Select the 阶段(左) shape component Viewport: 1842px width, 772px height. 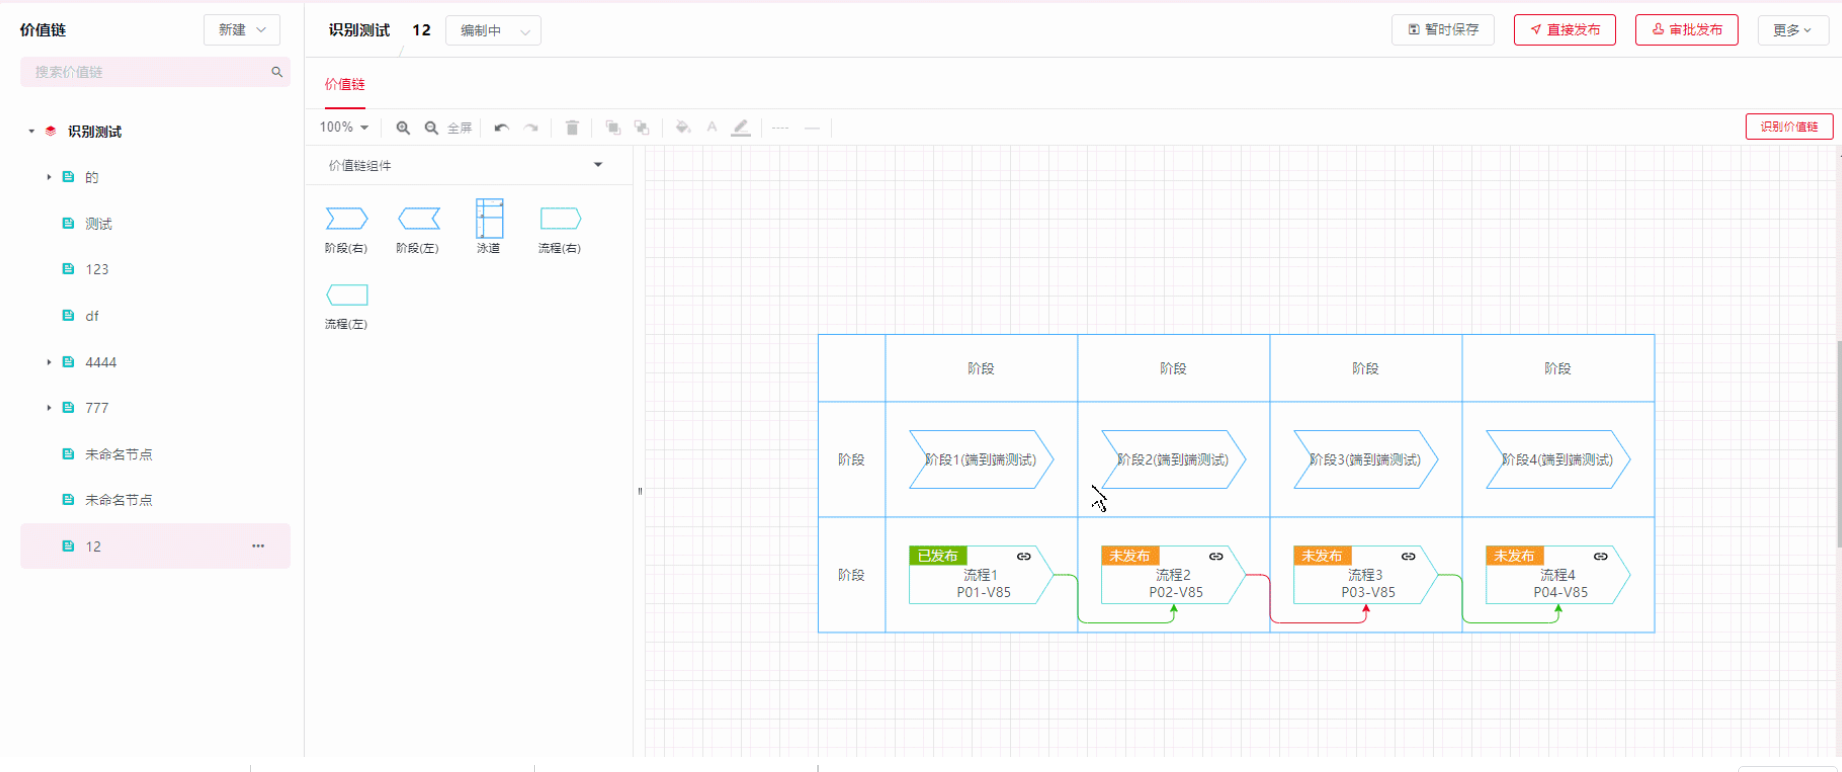point(418,228)
